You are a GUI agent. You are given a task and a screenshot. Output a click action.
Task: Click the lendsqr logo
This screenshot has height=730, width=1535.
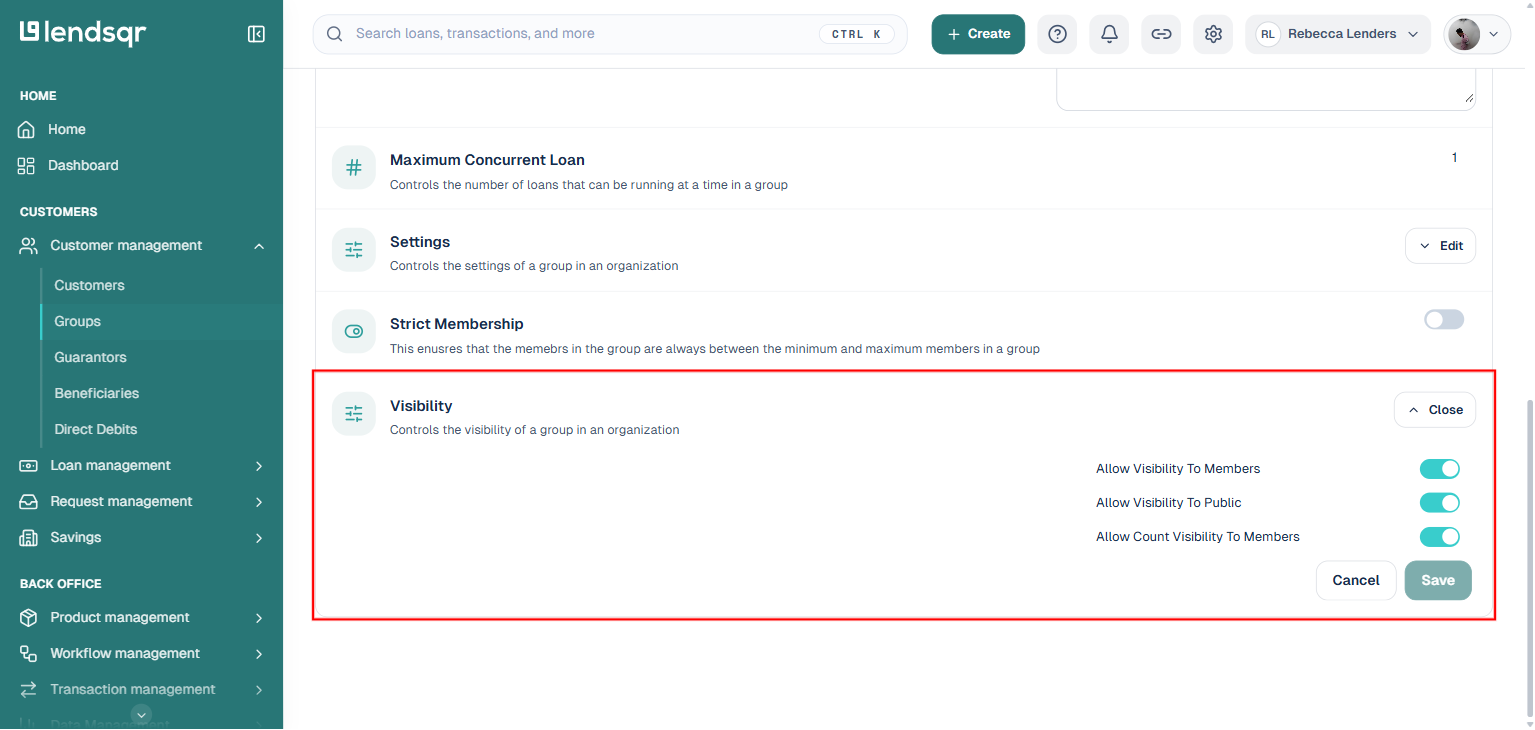[83, 33]
